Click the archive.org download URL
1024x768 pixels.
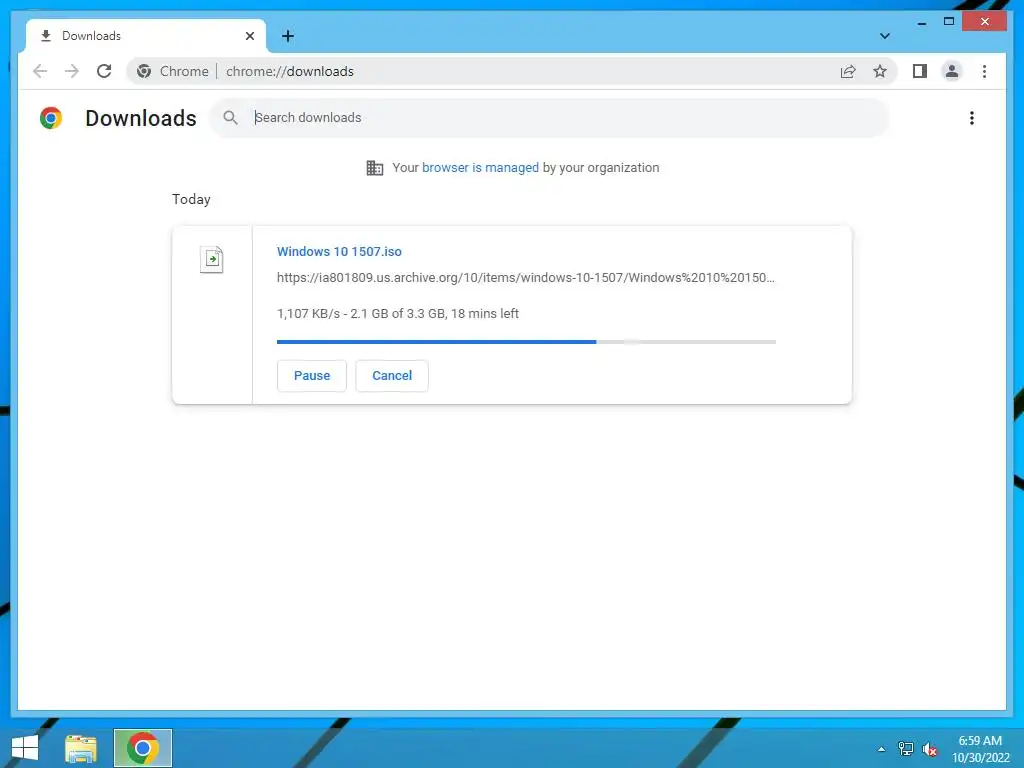[526, 278]
